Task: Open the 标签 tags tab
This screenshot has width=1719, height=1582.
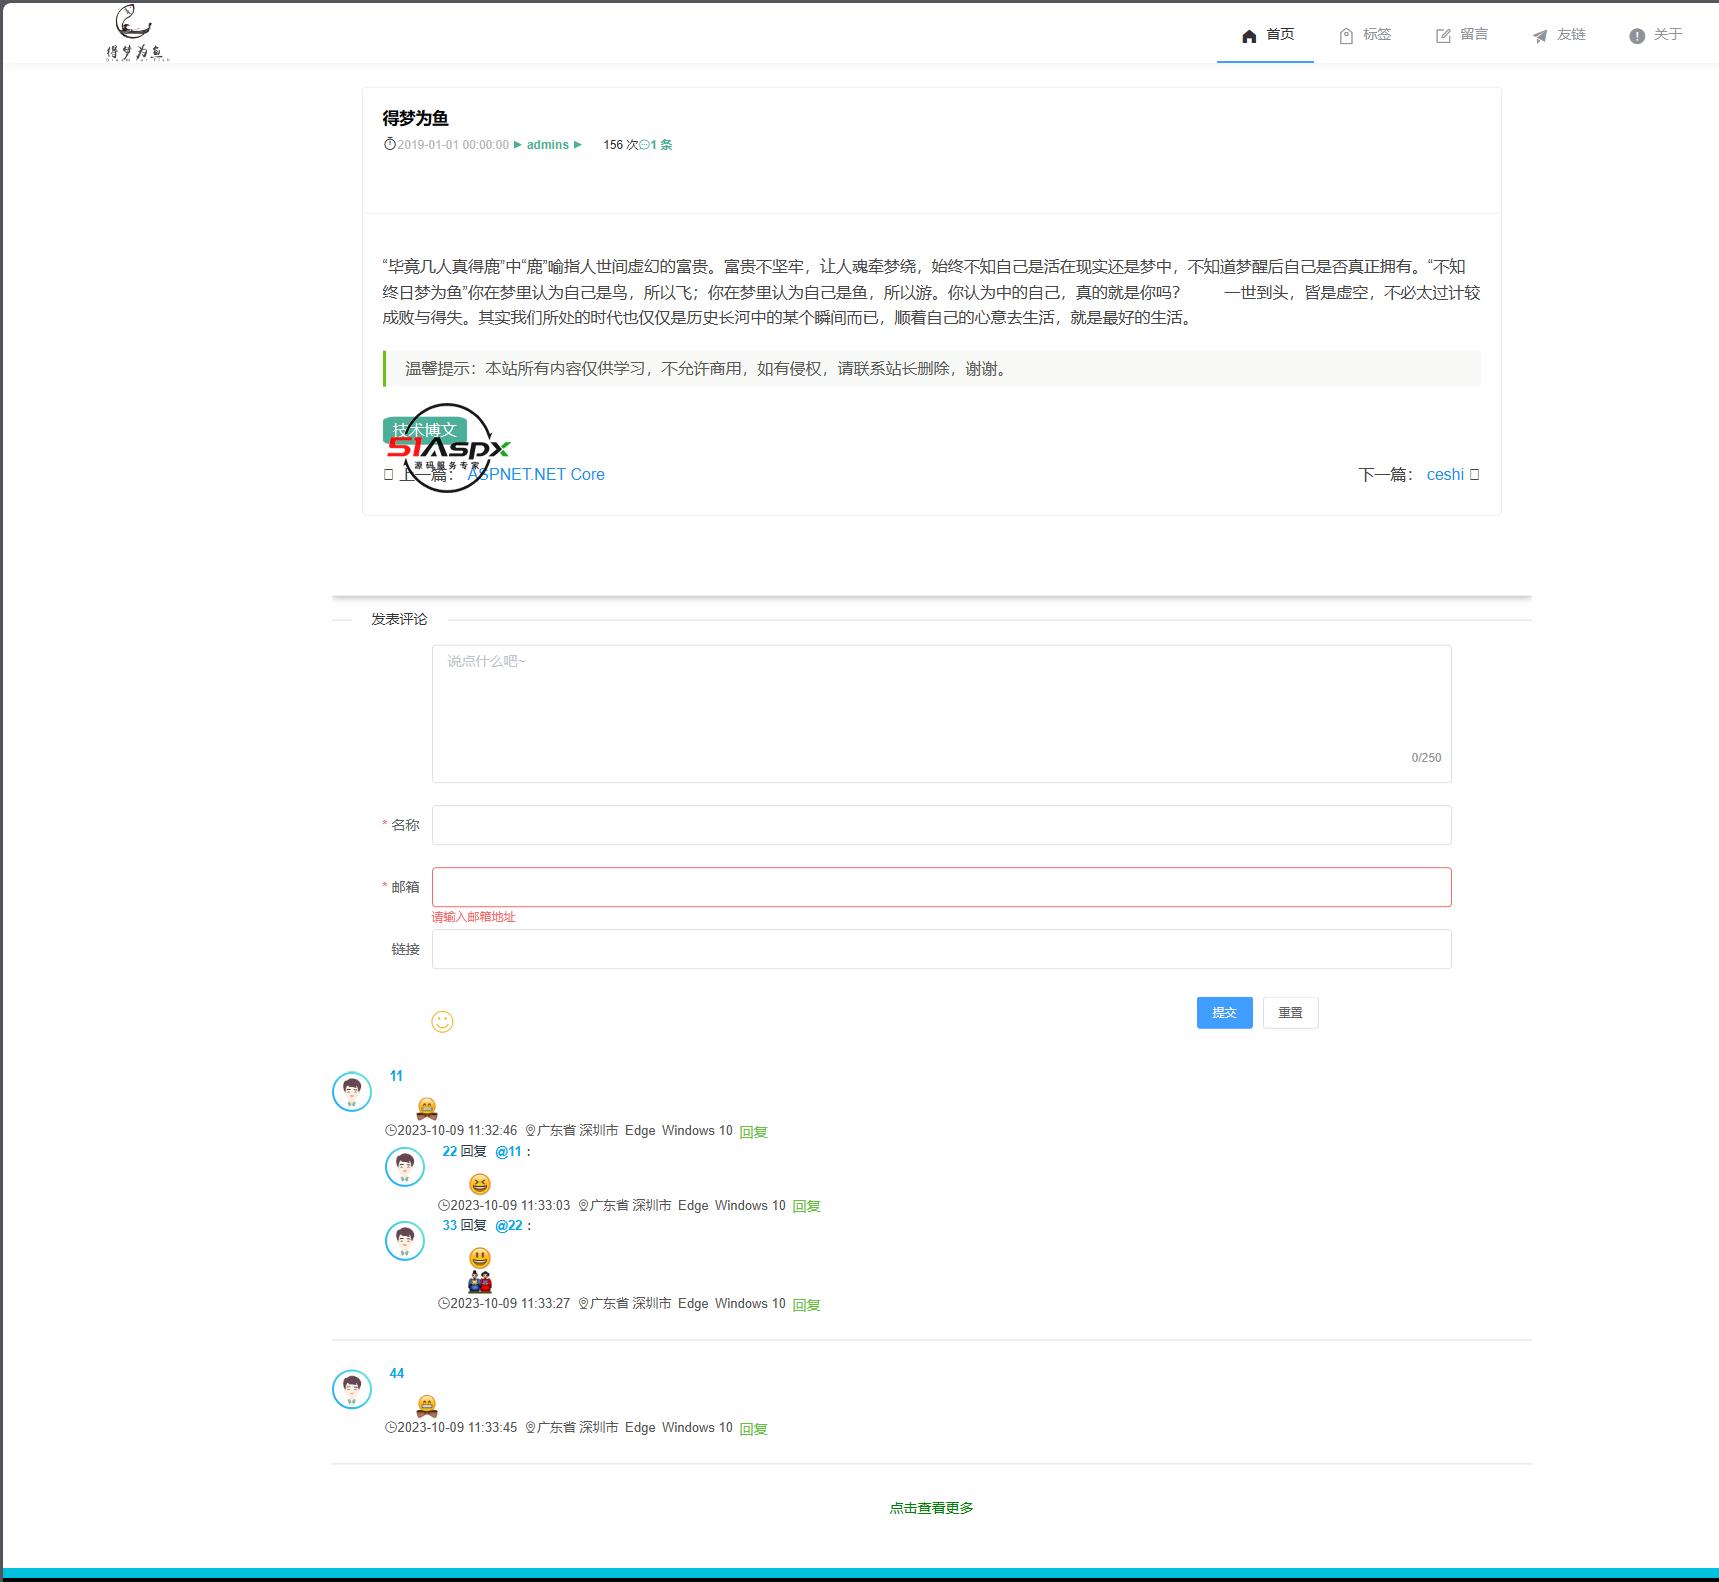Action: coord(1363,35)
